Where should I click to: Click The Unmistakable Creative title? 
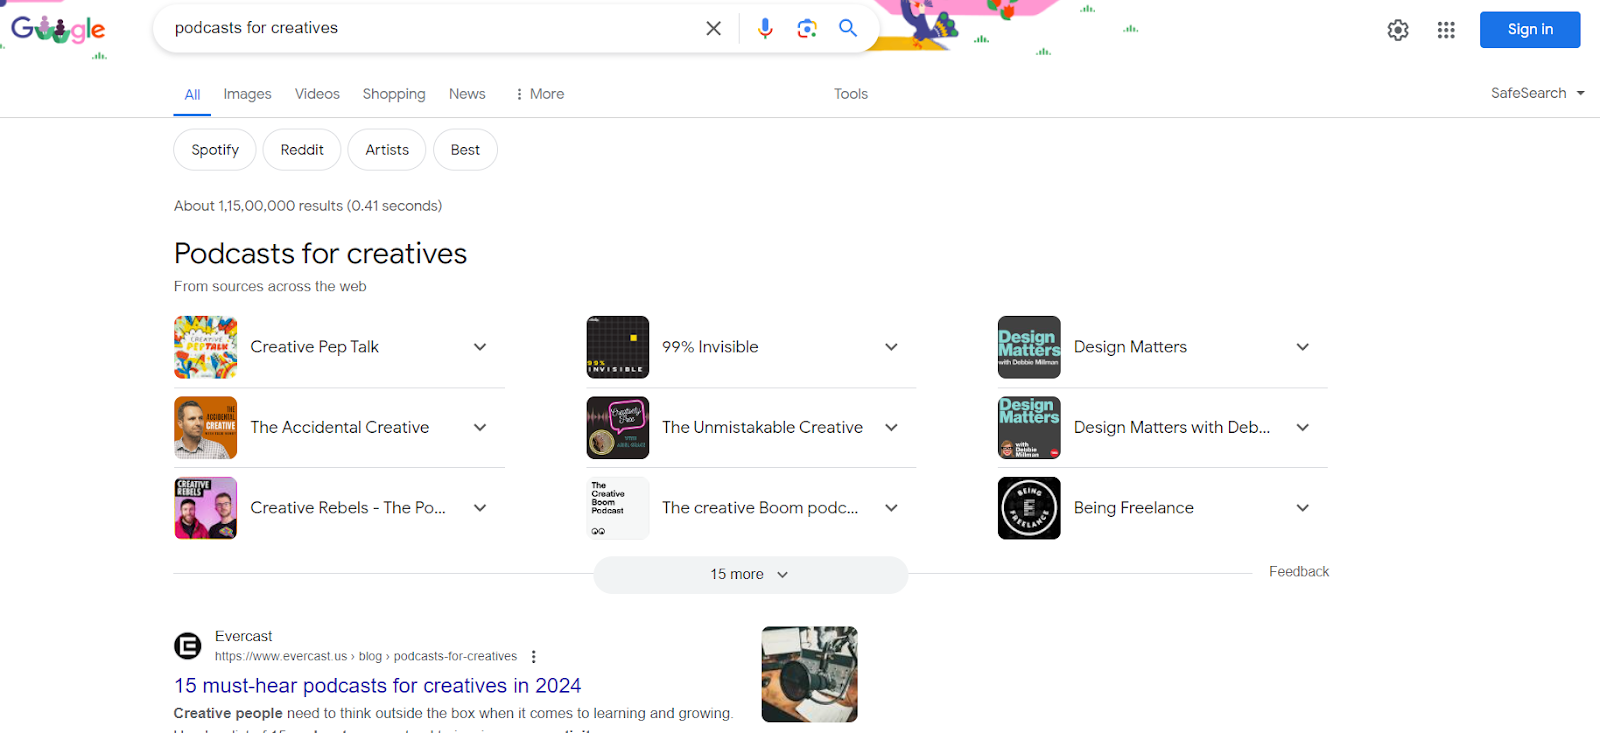(x=762, y=428)
